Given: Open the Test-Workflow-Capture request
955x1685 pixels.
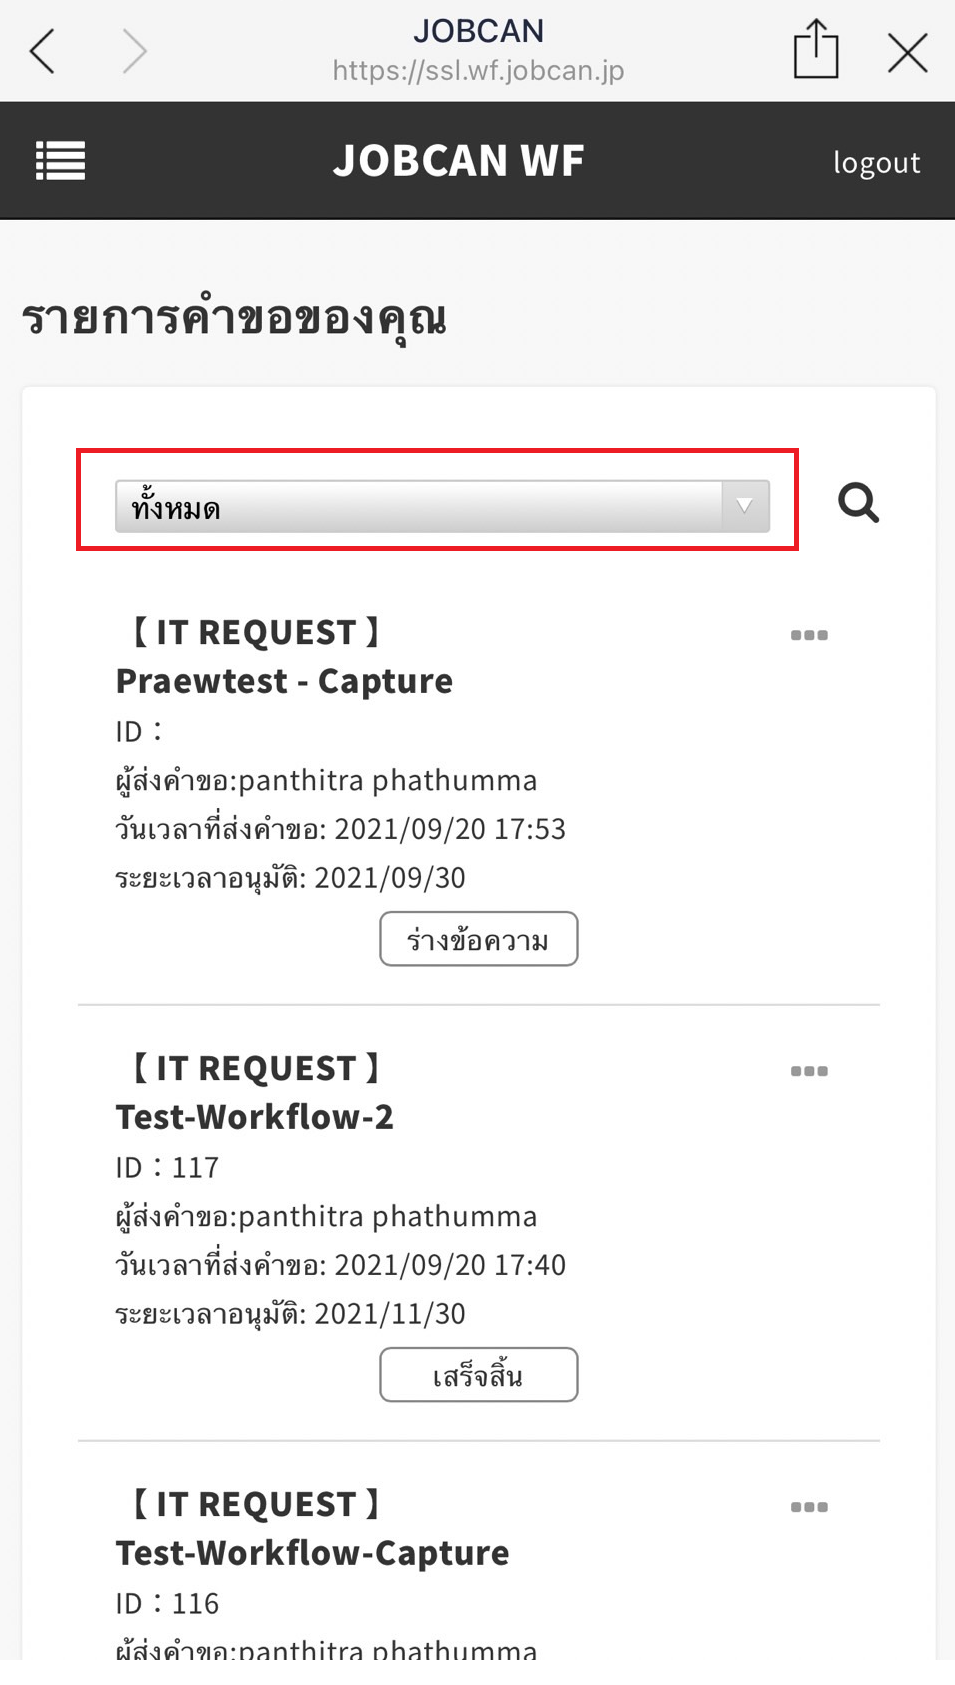Looking at the screenshot, I should [x=312, y=1553].
